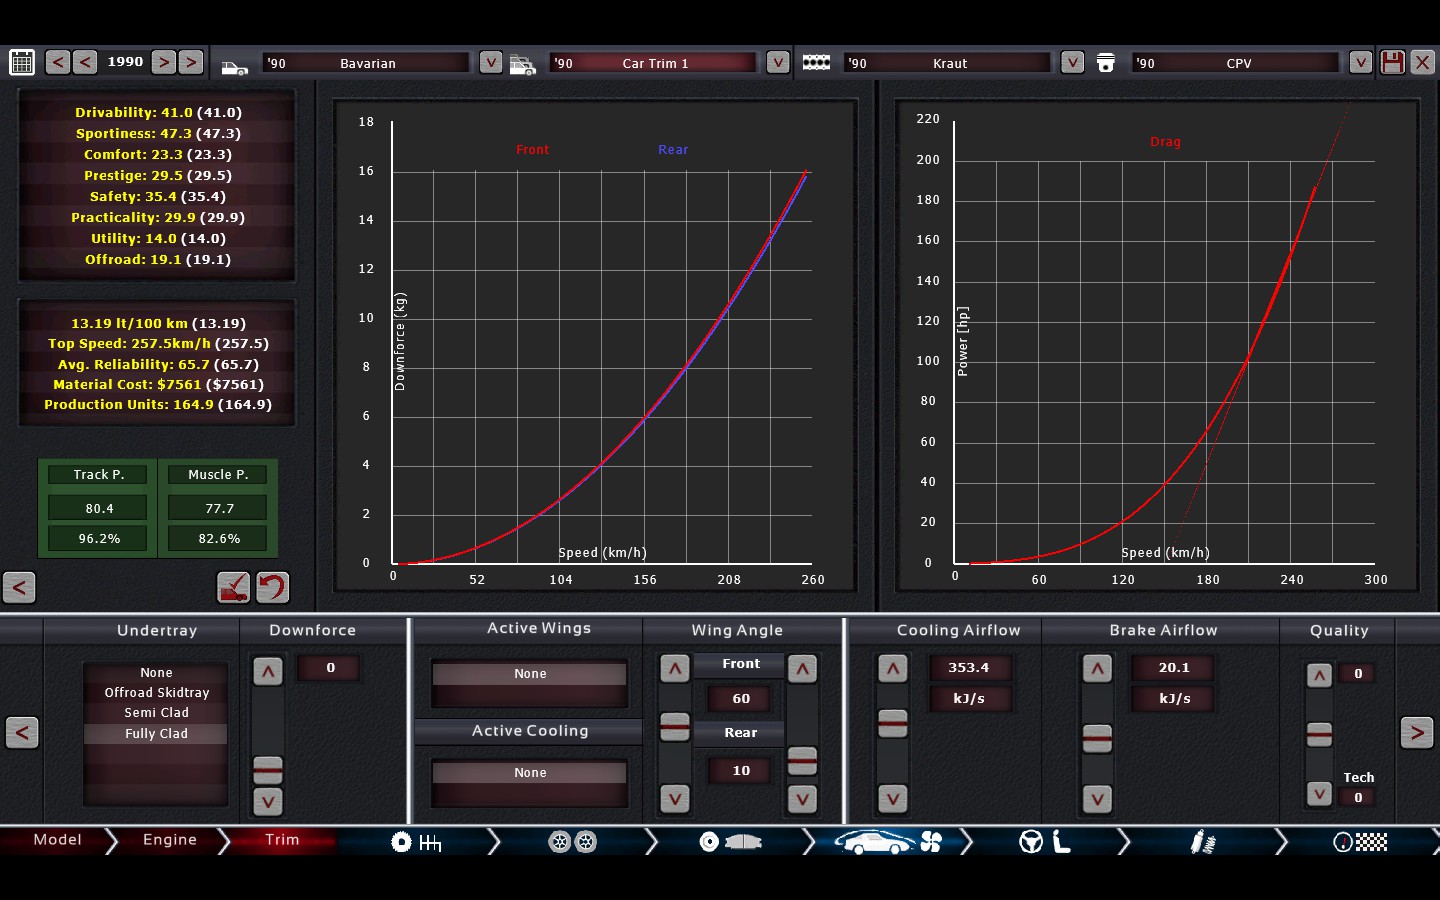The height and width of the screenshot is (900, 1440).
Task: Decrease Cooling Airflow with down arrow
Action: pos(893,798)
